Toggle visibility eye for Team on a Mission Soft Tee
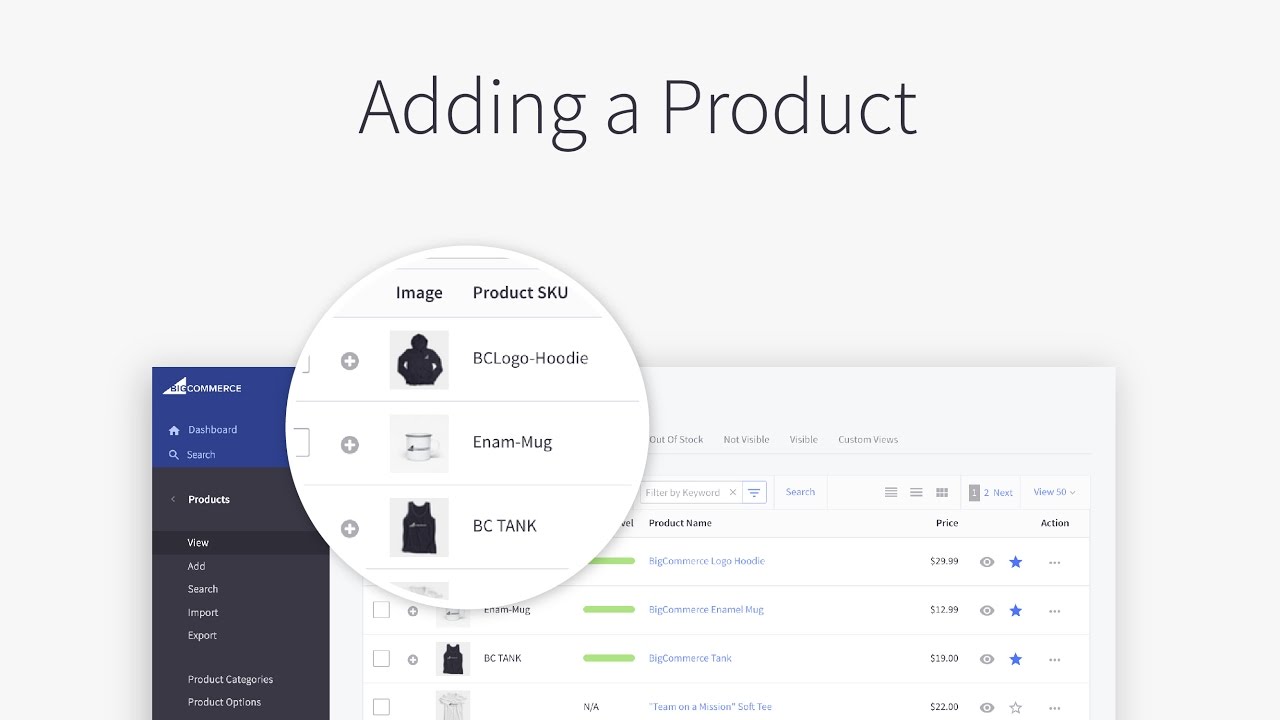1280x720 pixels. pos(987,707)
